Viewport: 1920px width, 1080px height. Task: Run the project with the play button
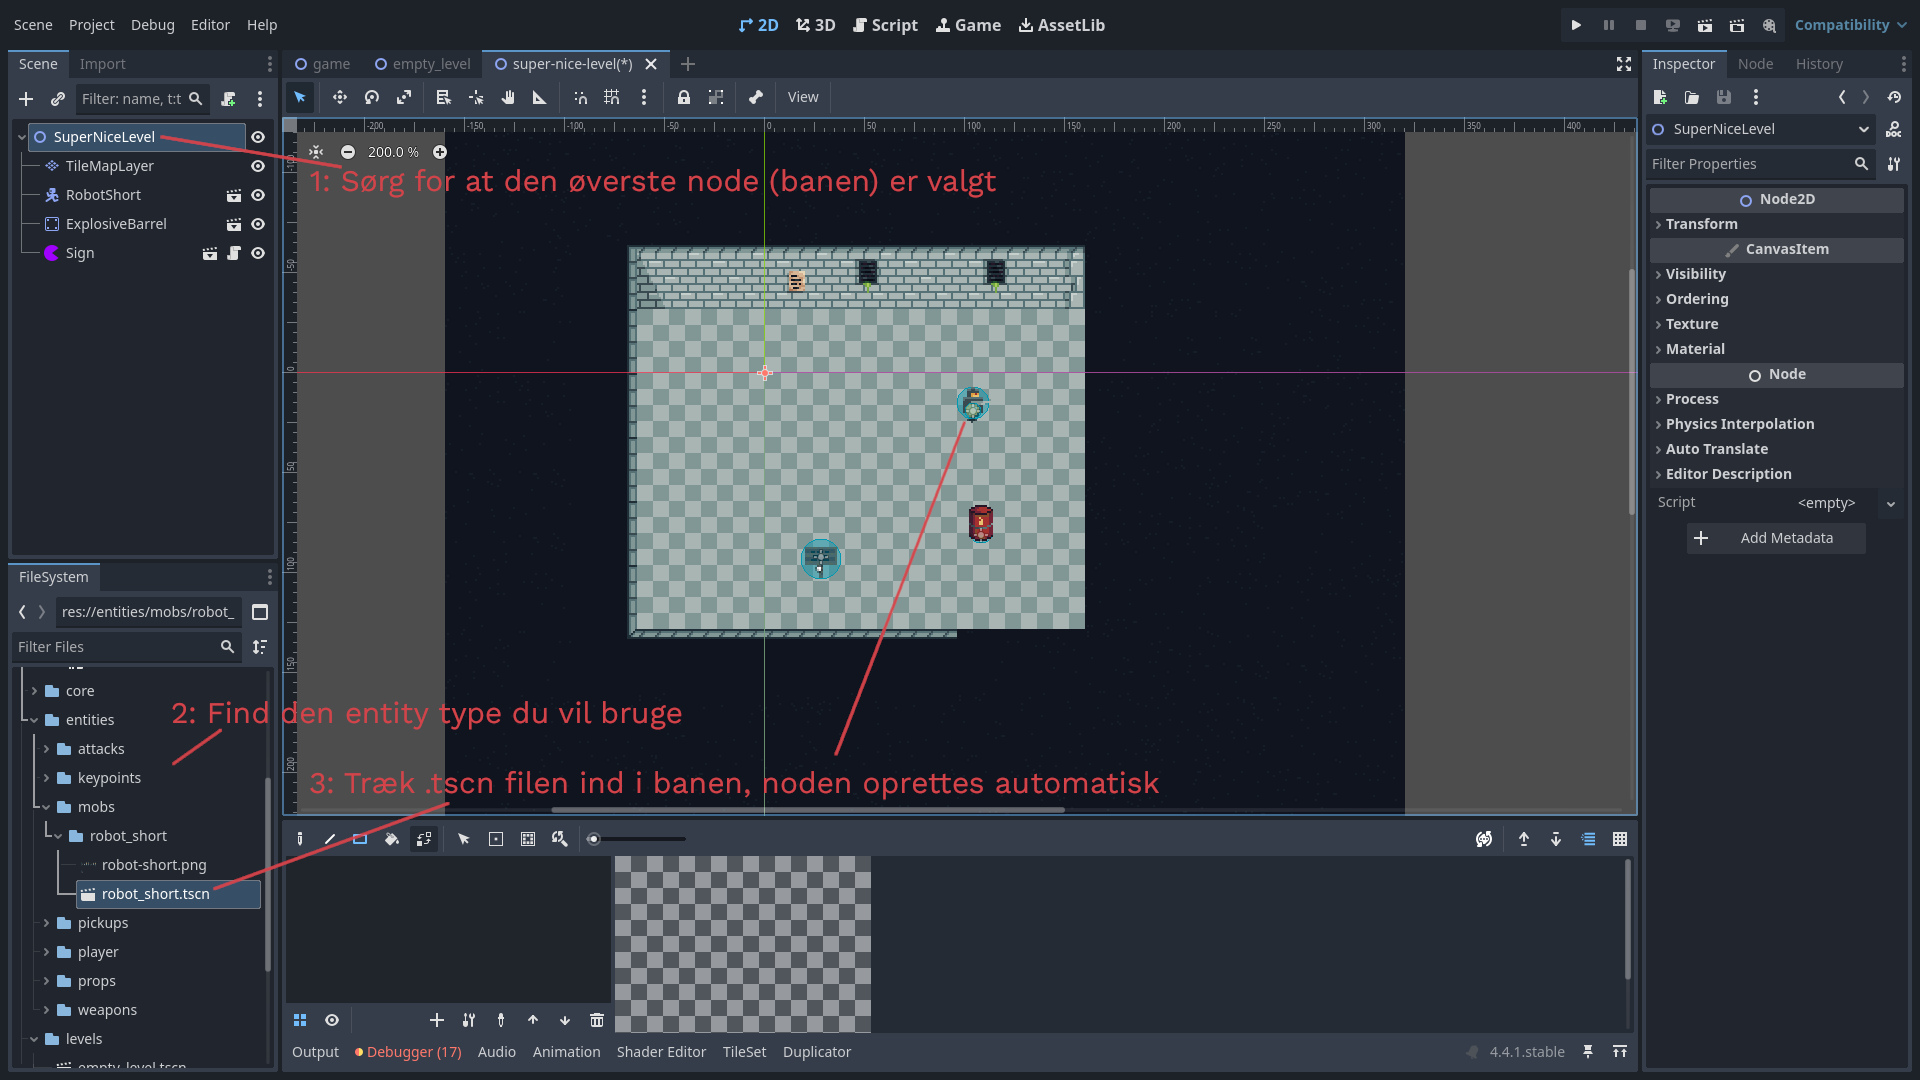tap(1576, 25)
